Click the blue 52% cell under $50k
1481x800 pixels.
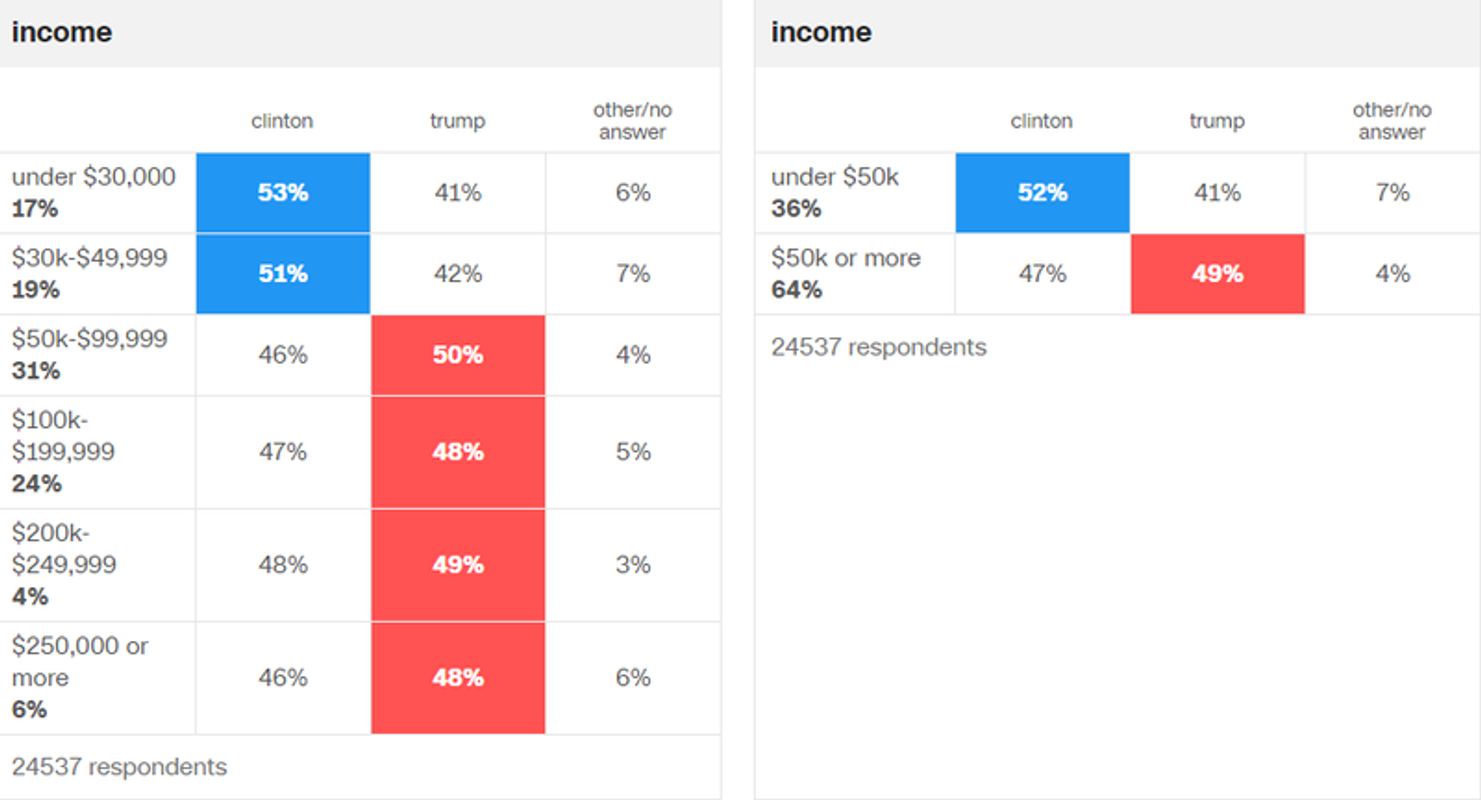(x=1042, y=193)
